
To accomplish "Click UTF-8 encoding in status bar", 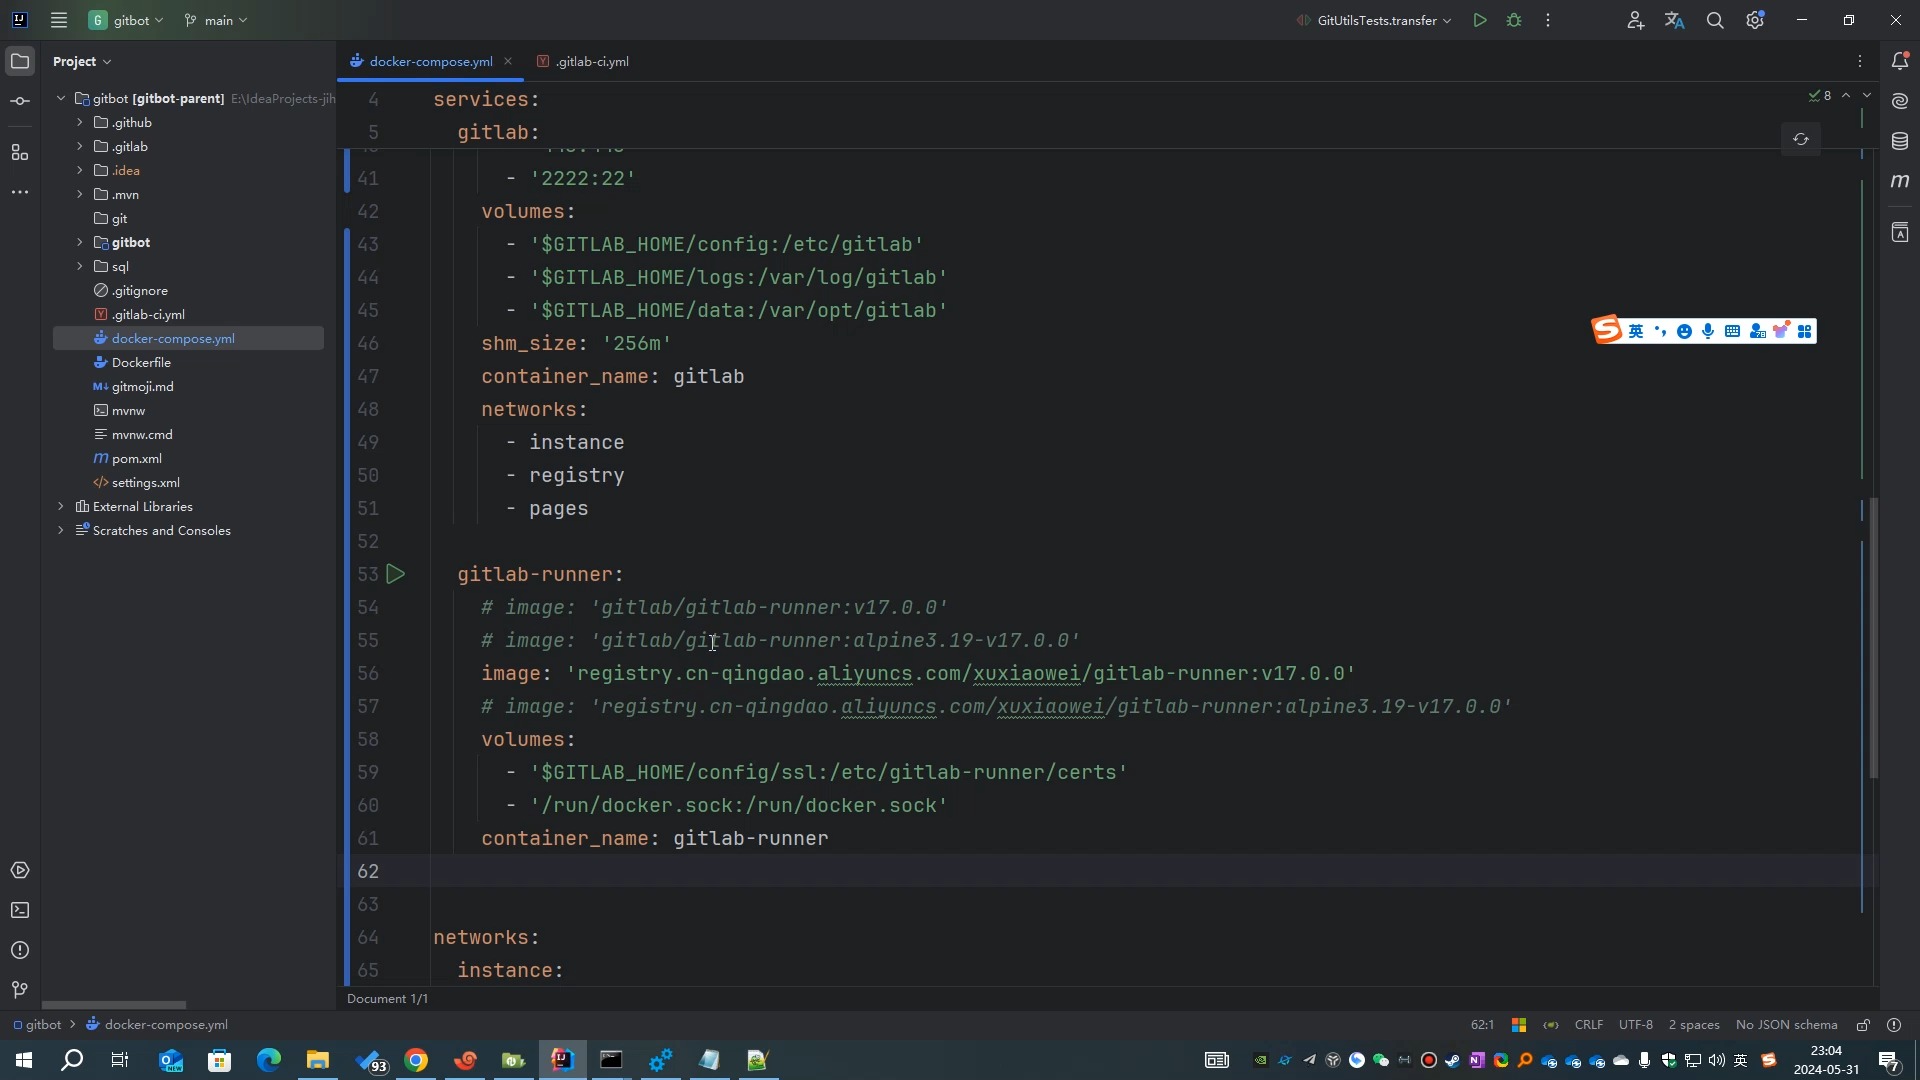I will pos(1636,1025).
